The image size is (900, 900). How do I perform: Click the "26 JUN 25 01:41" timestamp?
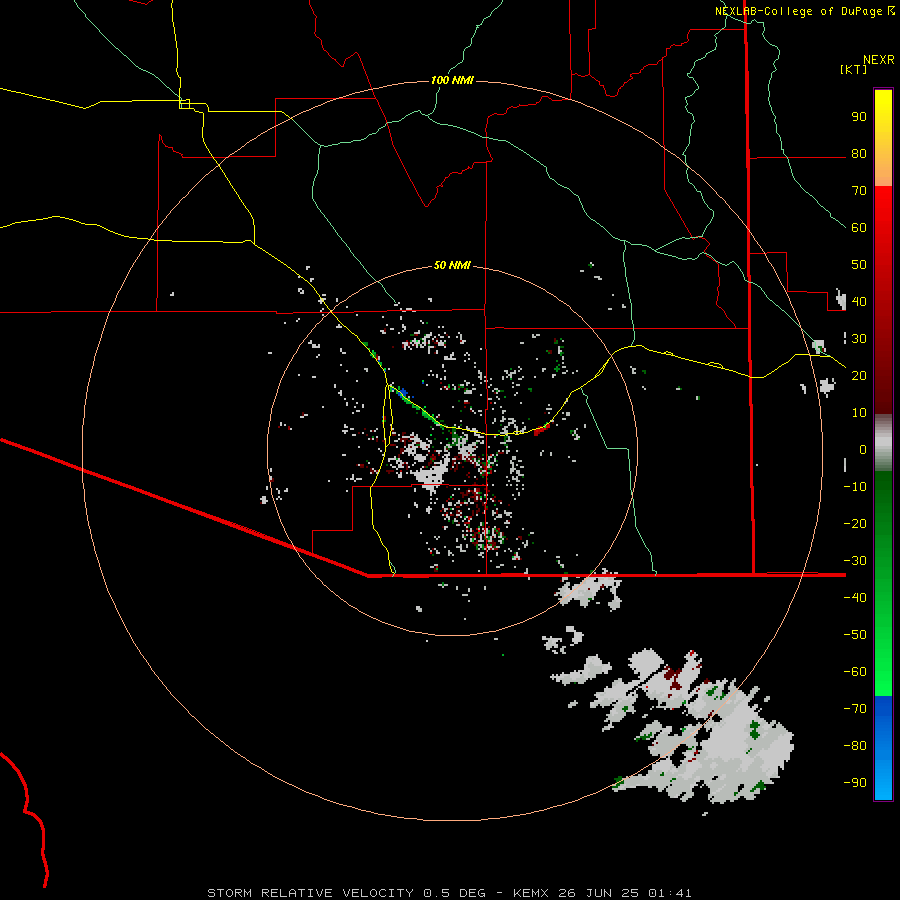pos(624,893)
